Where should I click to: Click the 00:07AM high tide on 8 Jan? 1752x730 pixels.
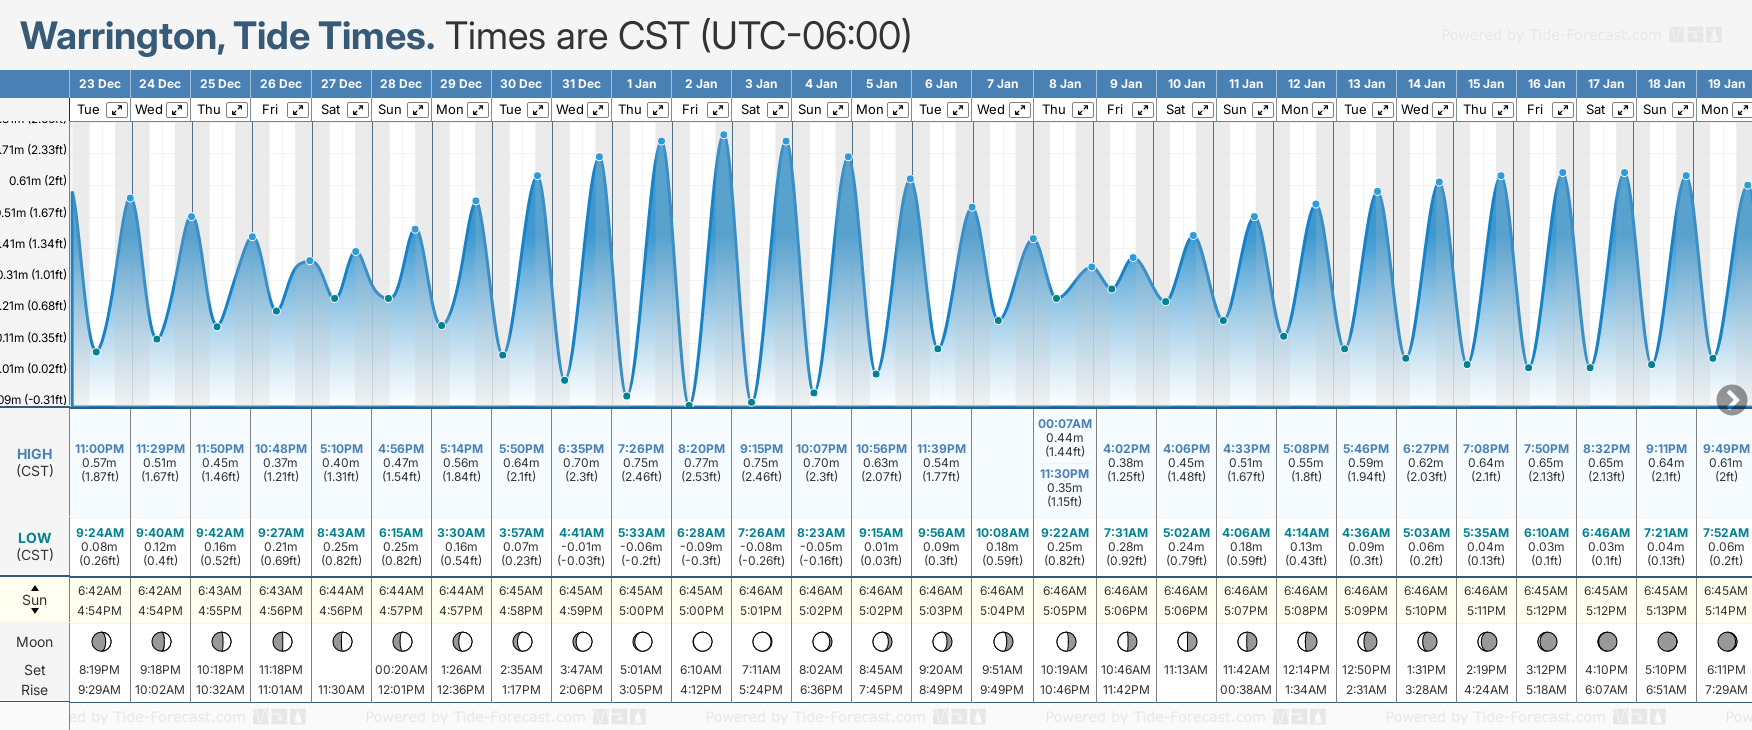click(x=1065, y=424)
